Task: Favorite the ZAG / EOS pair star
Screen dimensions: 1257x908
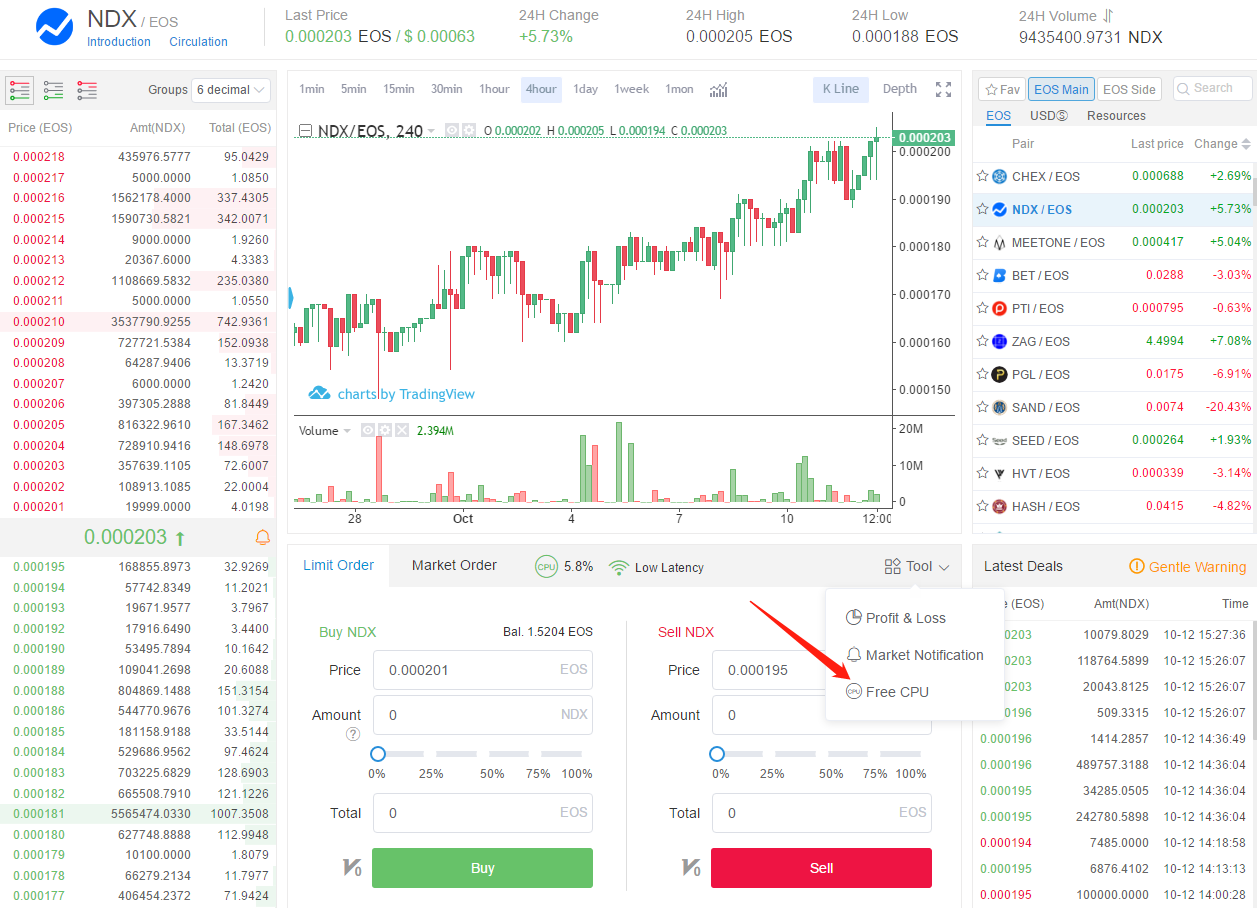Action: (x=983, y=341)
